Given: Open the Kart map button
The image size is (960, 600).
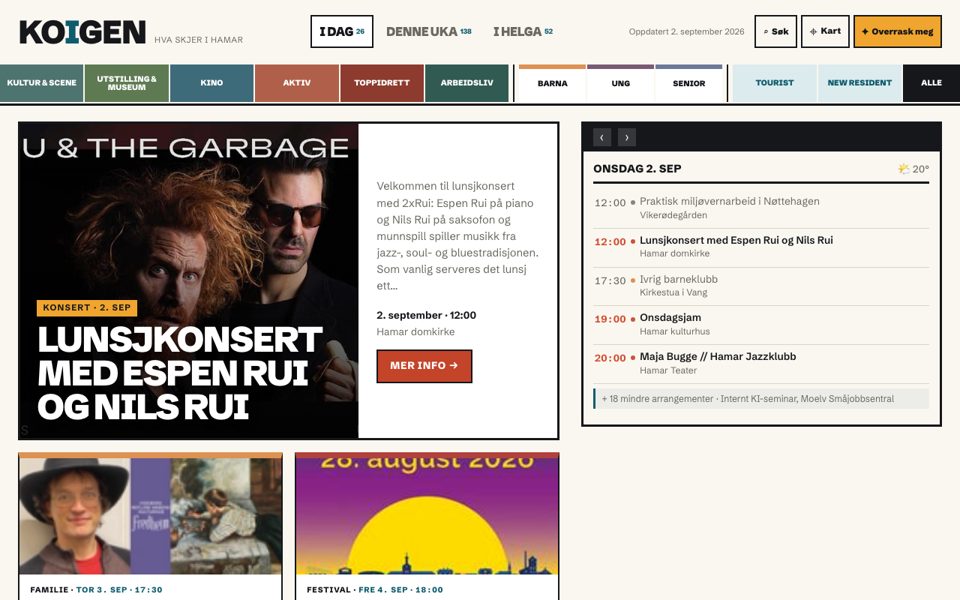Looking at the screenshot, I should (825, 31).
